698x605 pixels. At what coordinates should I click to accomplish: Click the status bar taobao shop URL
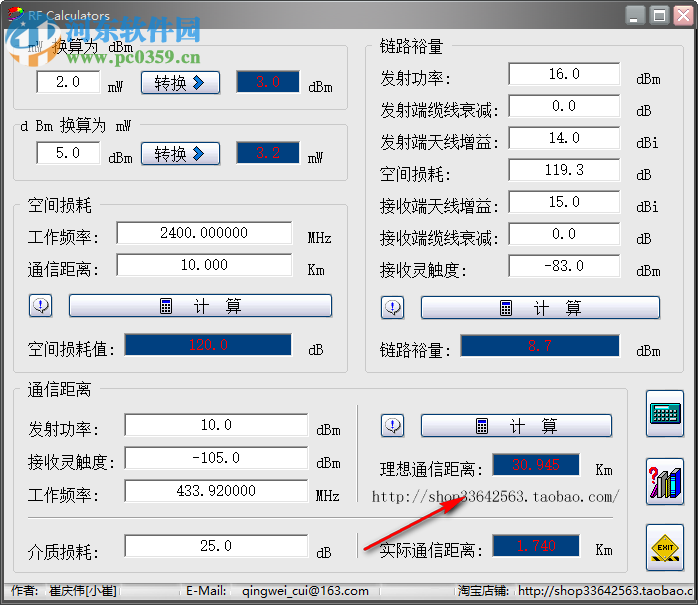(x=606, y=591)
